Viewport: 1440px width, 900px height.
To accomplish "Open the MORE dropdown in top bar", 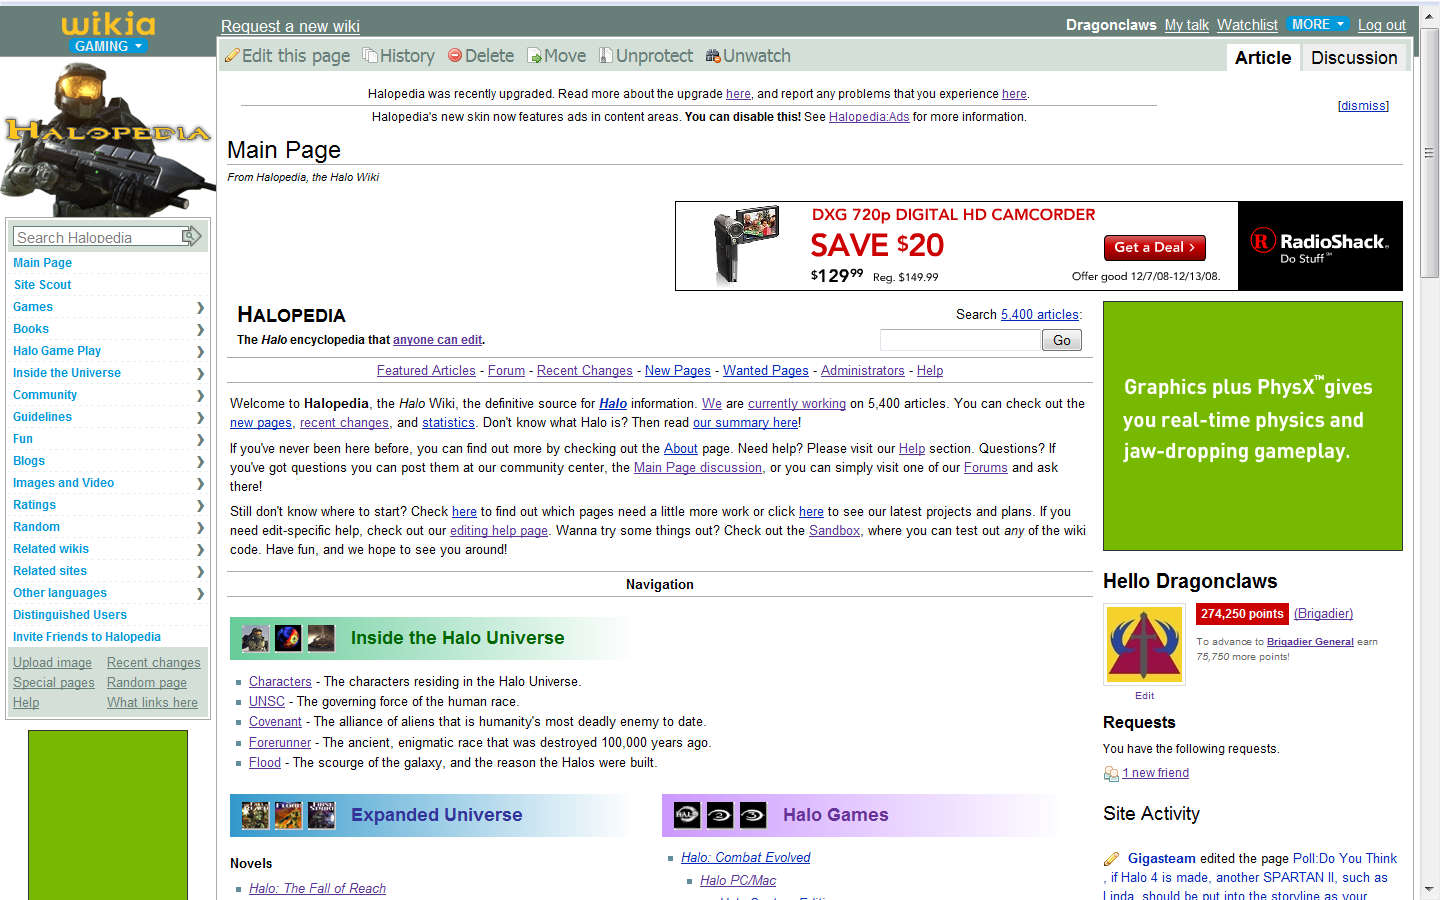I will click(x=1318, y=24).
